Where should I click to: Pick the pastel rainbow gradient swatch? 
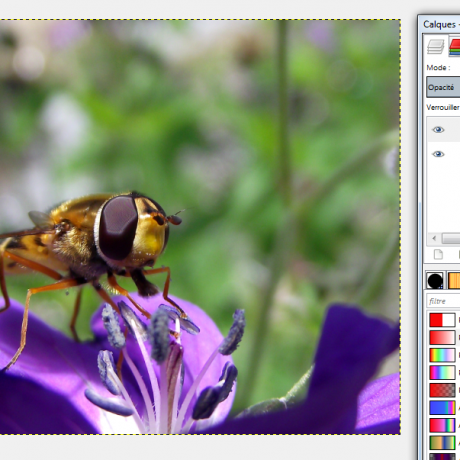point(442,355)
